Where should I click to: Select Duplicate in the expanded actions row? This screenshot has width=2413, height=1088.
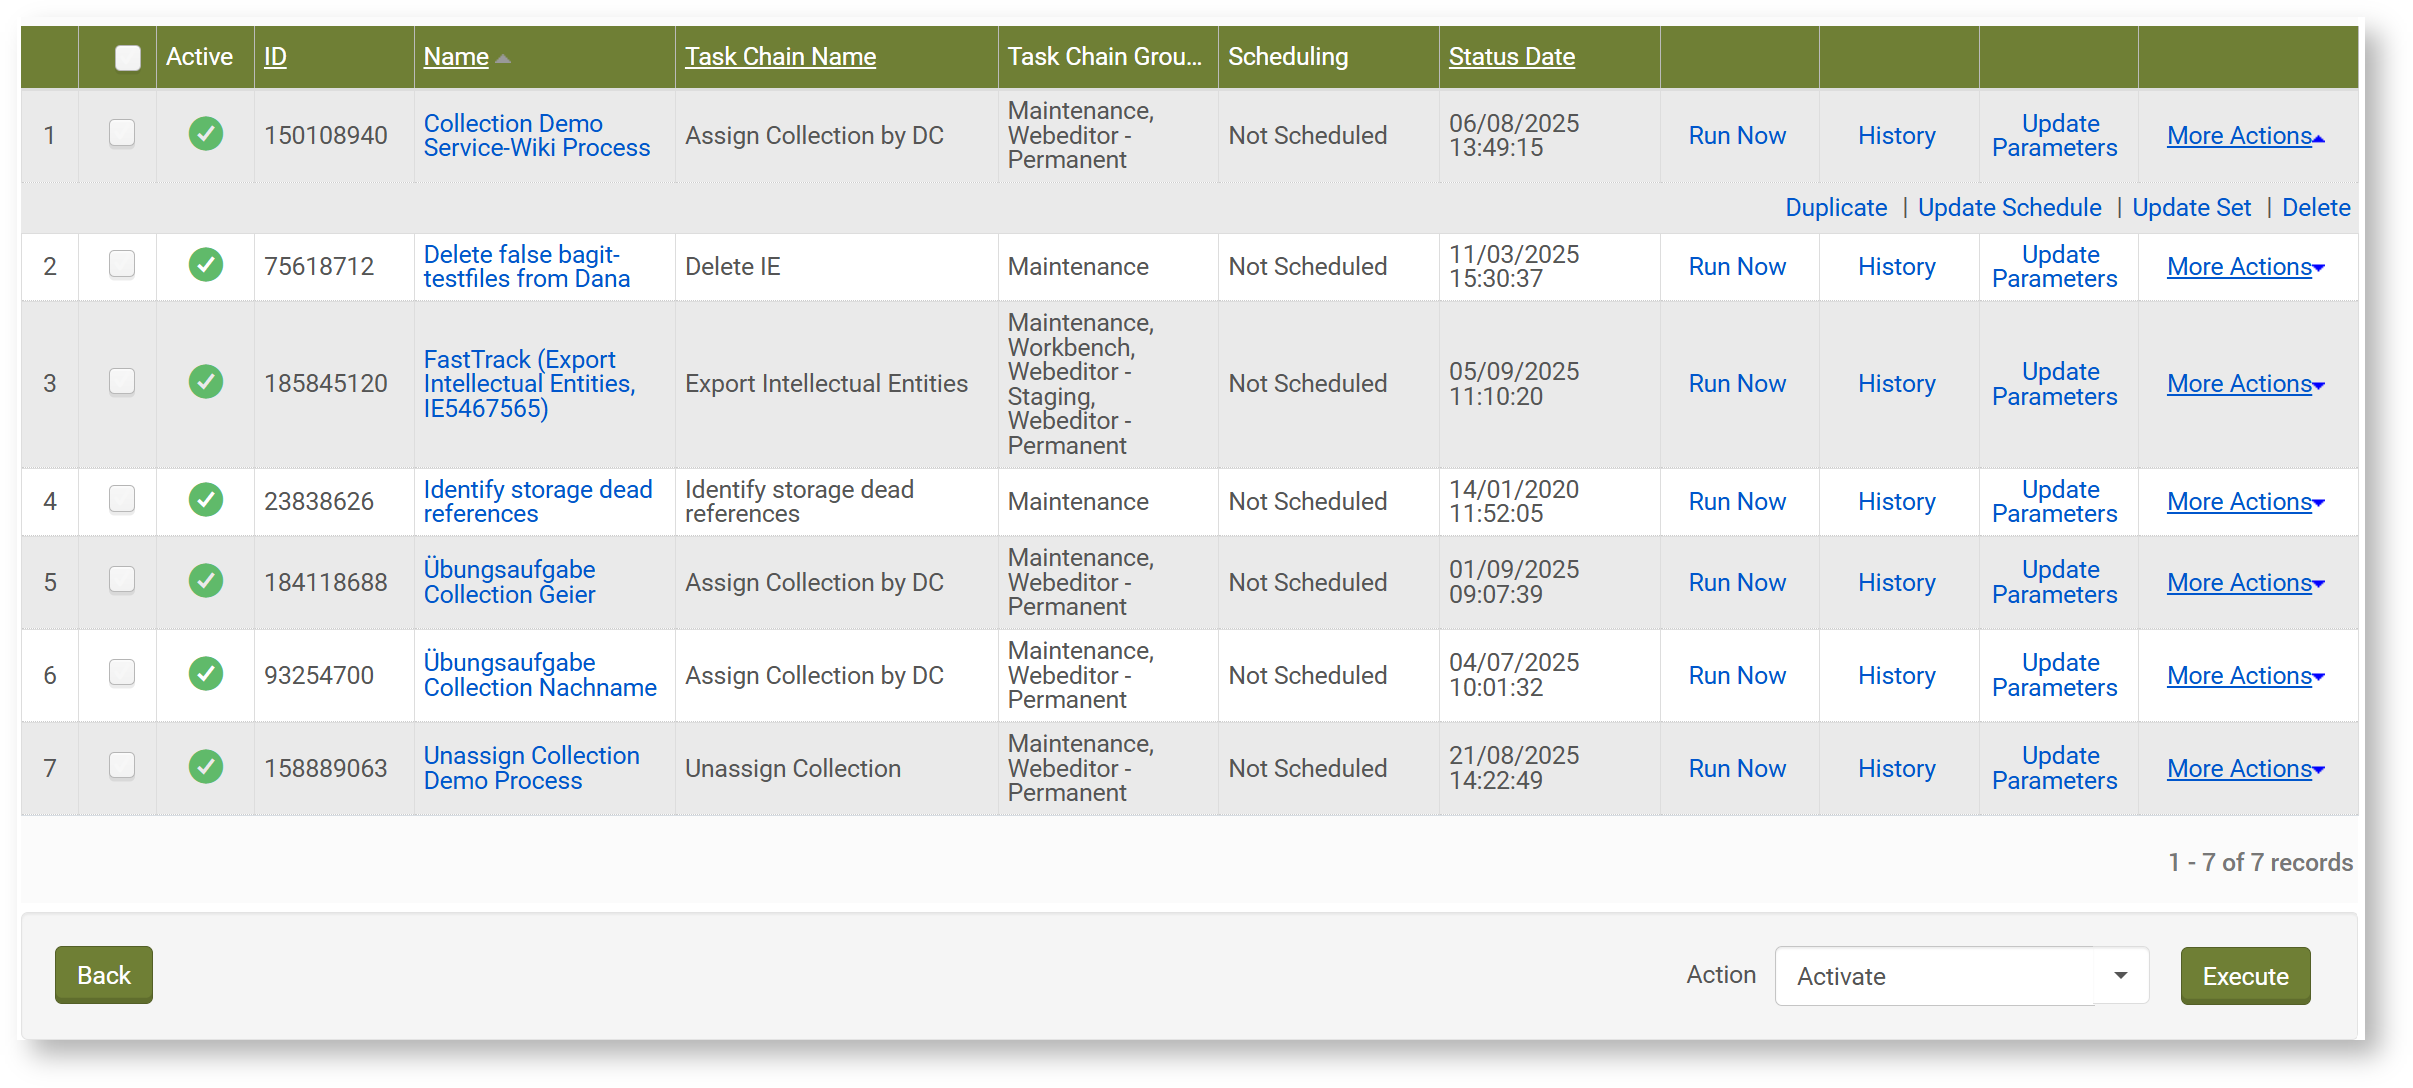[1836, 208]
